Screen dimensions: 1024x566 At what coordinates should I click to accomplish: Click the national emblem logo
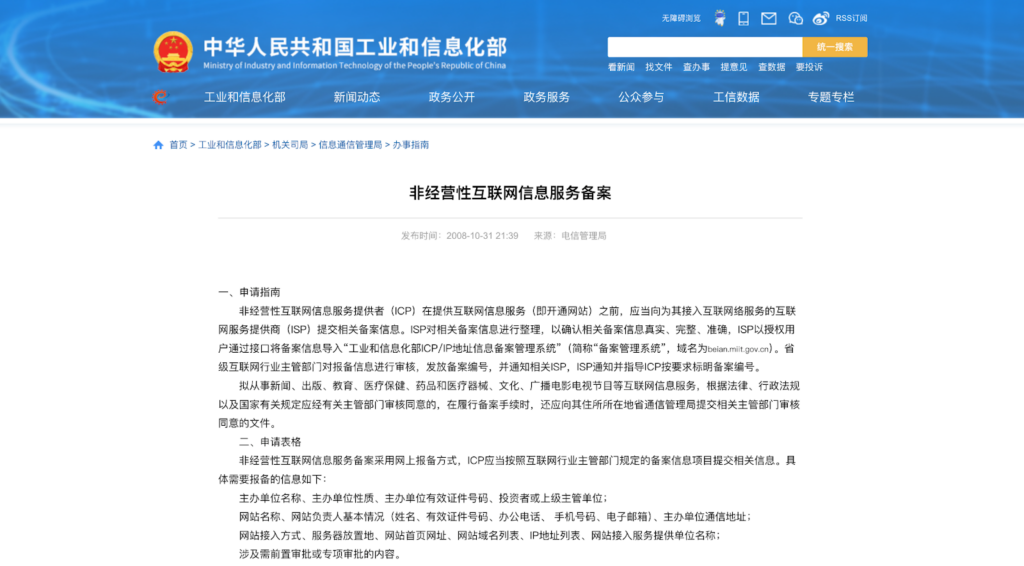173,52
